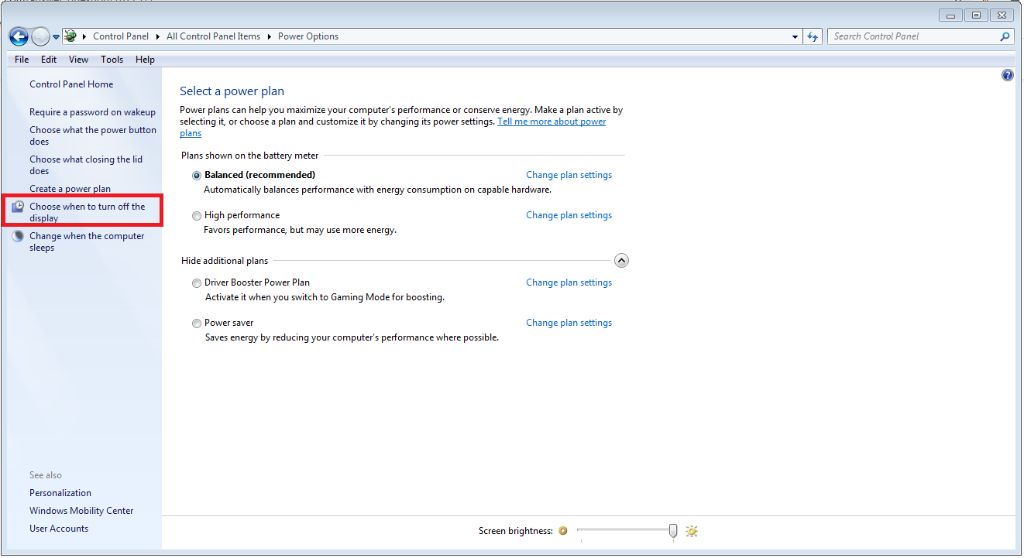Viewport: 1024px width, 558px height.
Task: Maximize the Power Options window
Action: pyautogui.click(x=976, y=15)
